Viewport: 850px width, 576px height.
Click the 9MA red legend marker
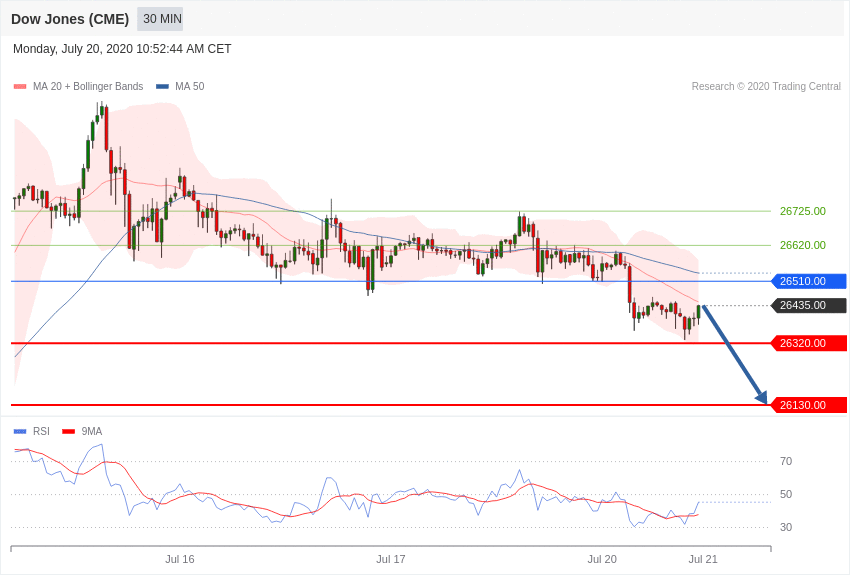68,432
